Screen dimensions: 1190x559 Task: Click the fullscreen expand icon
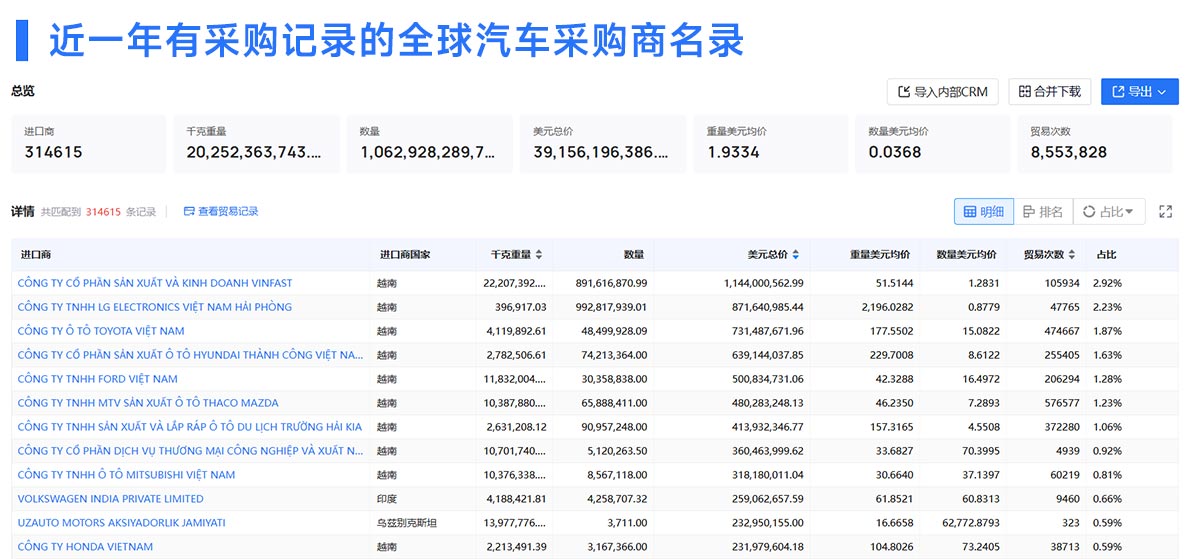pos(1166,212)
